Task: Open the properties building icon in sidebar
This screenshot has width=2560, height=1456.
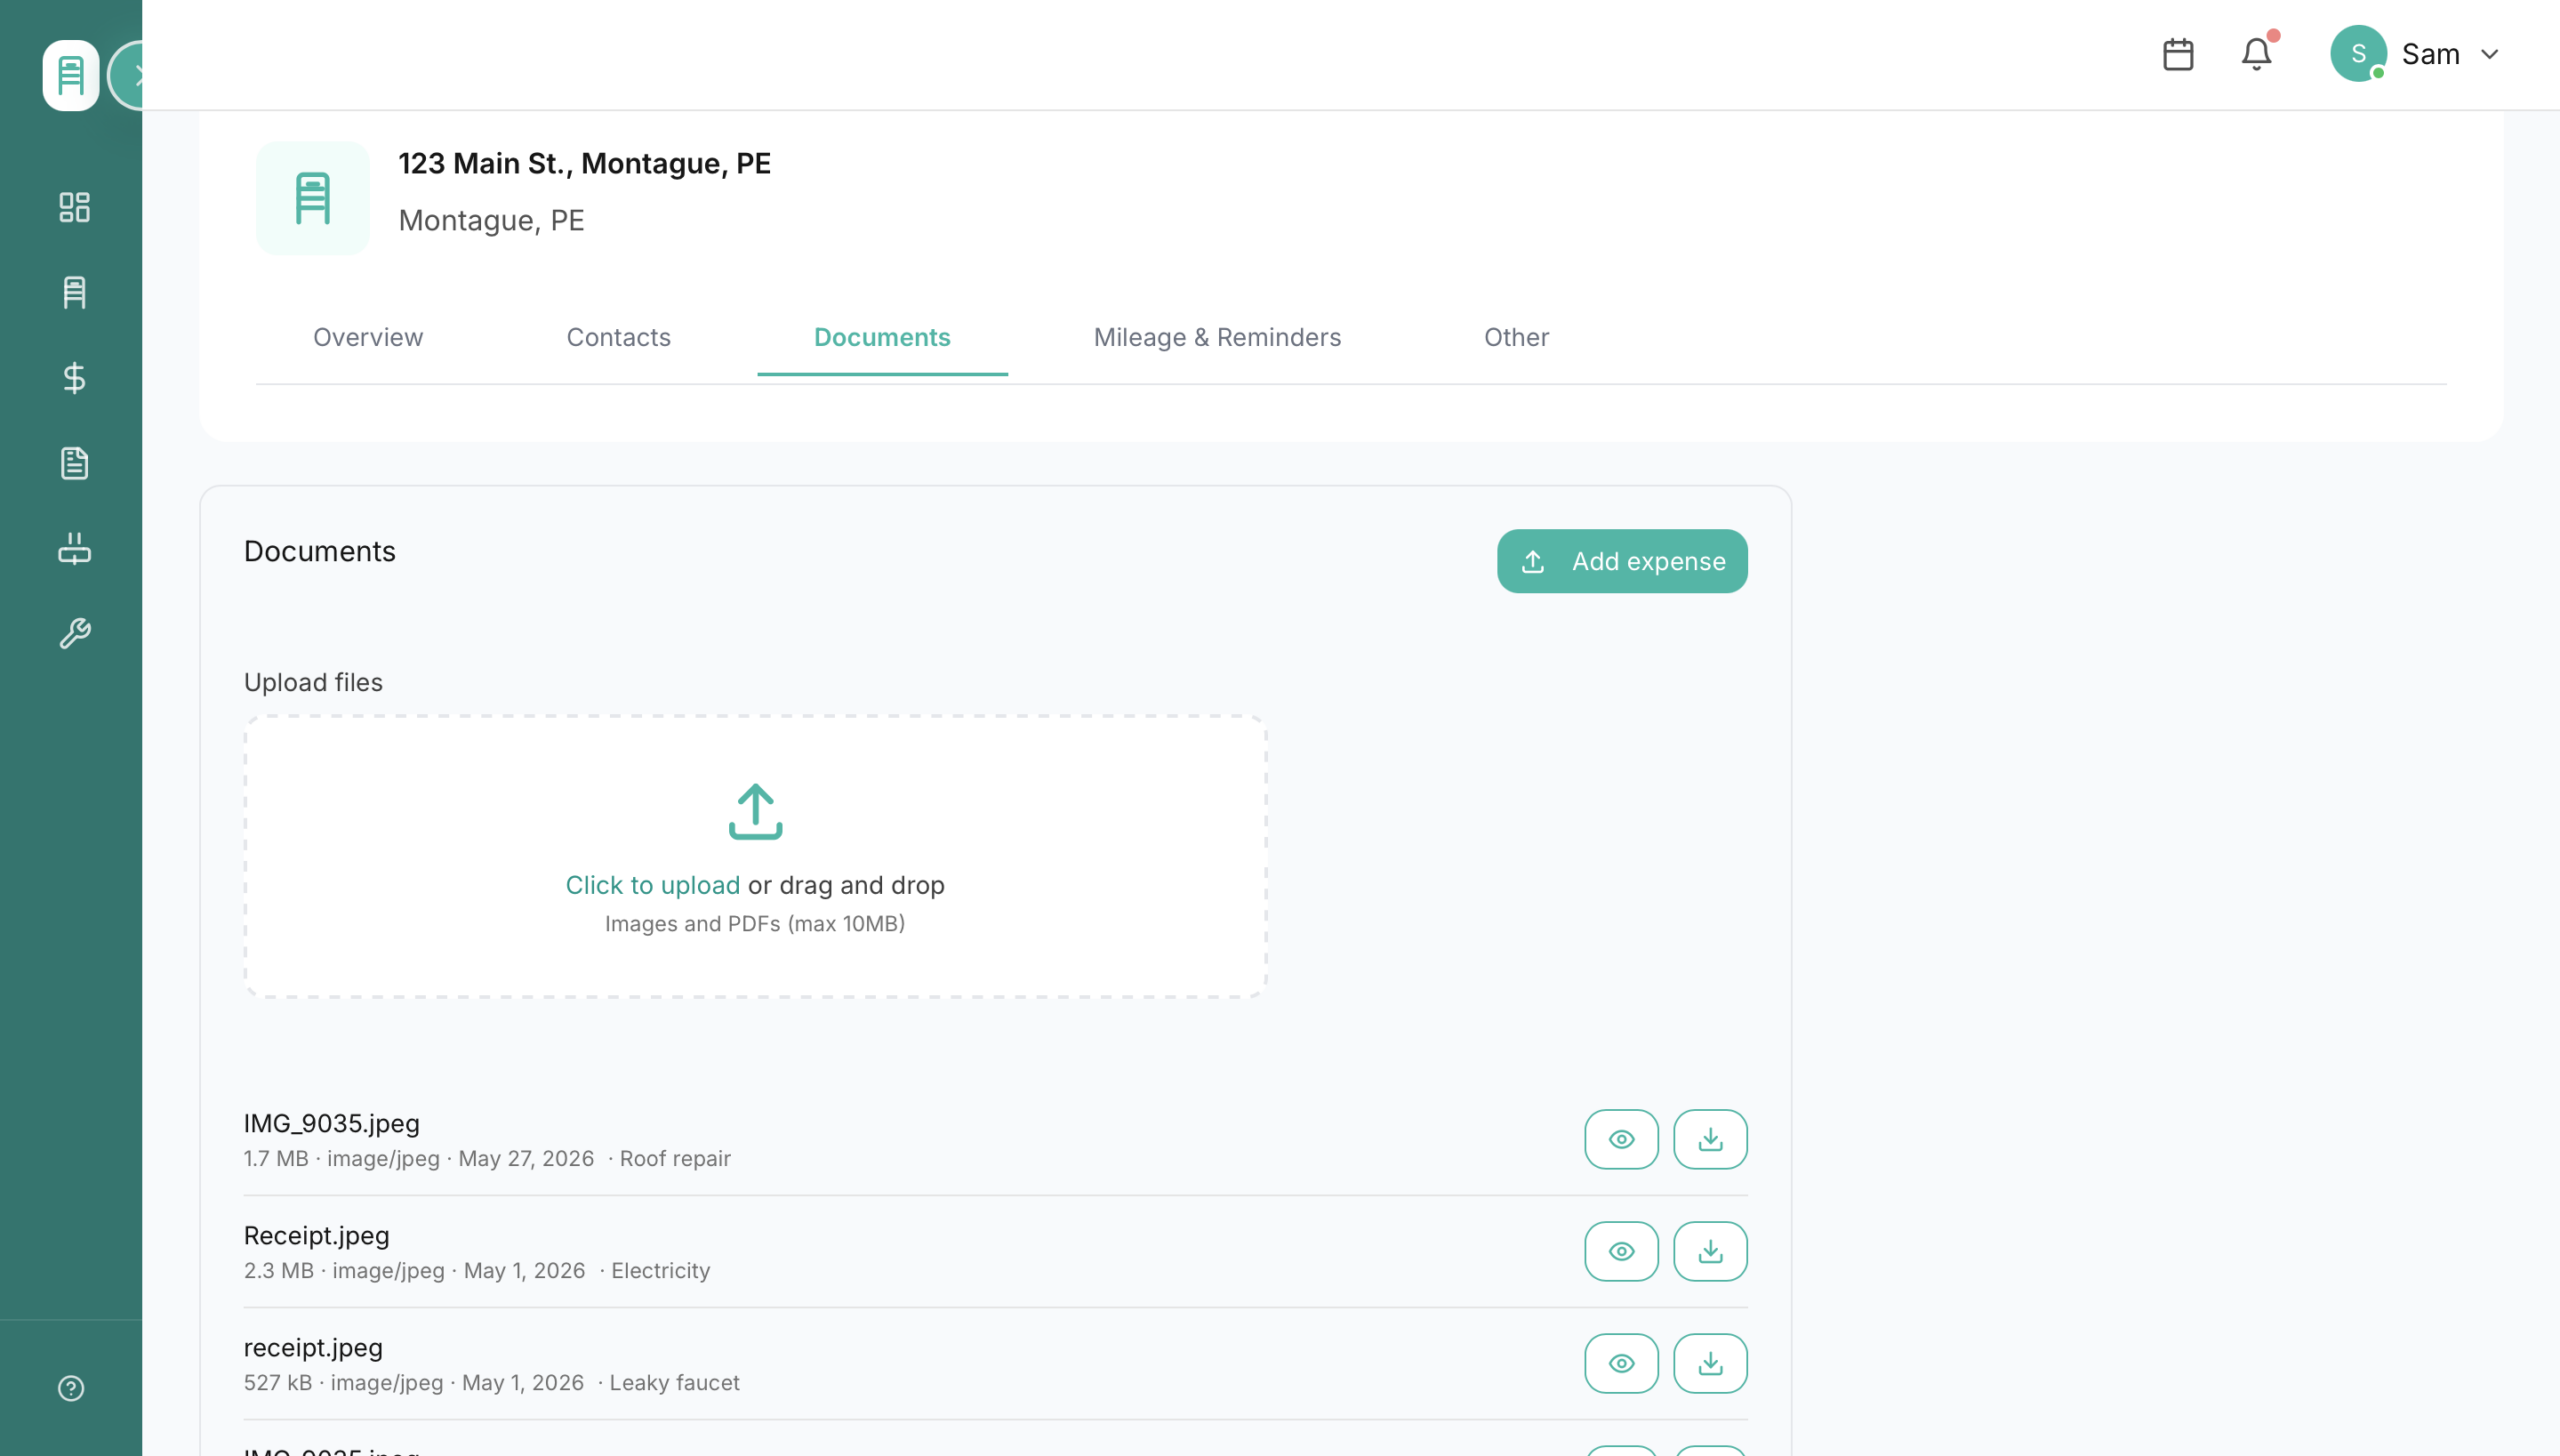Action: (x=74, y=293)
